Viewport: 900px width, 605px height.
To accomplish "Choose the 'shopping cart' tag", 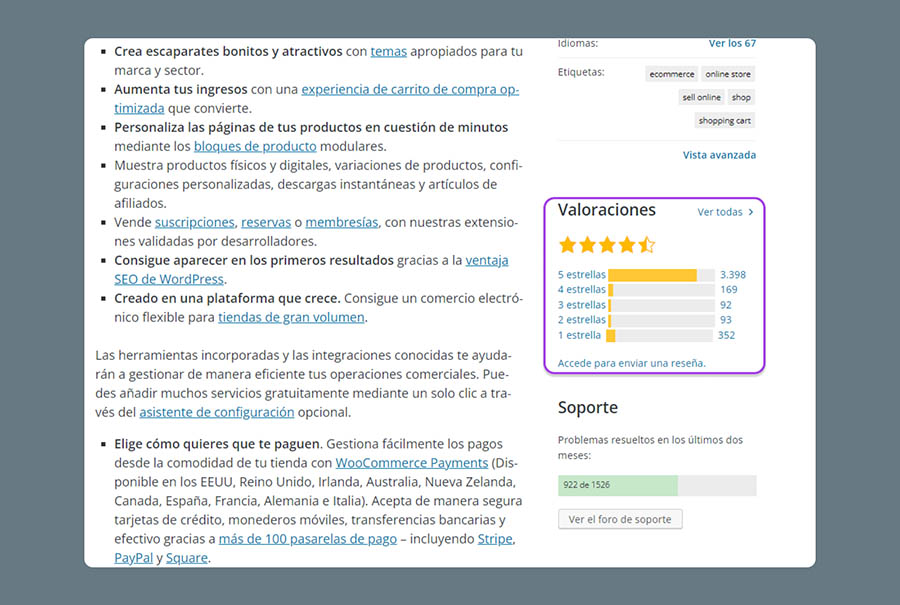I will point(725,121).
